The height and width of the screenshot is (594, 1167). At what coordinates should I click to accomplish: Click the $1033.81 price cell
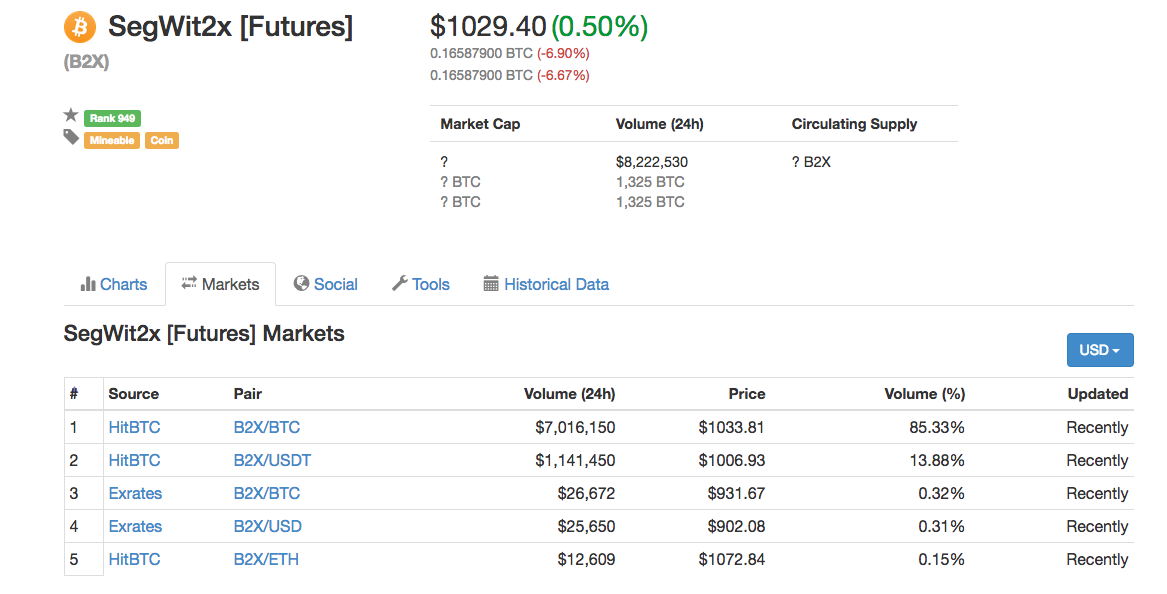point(732,427)
